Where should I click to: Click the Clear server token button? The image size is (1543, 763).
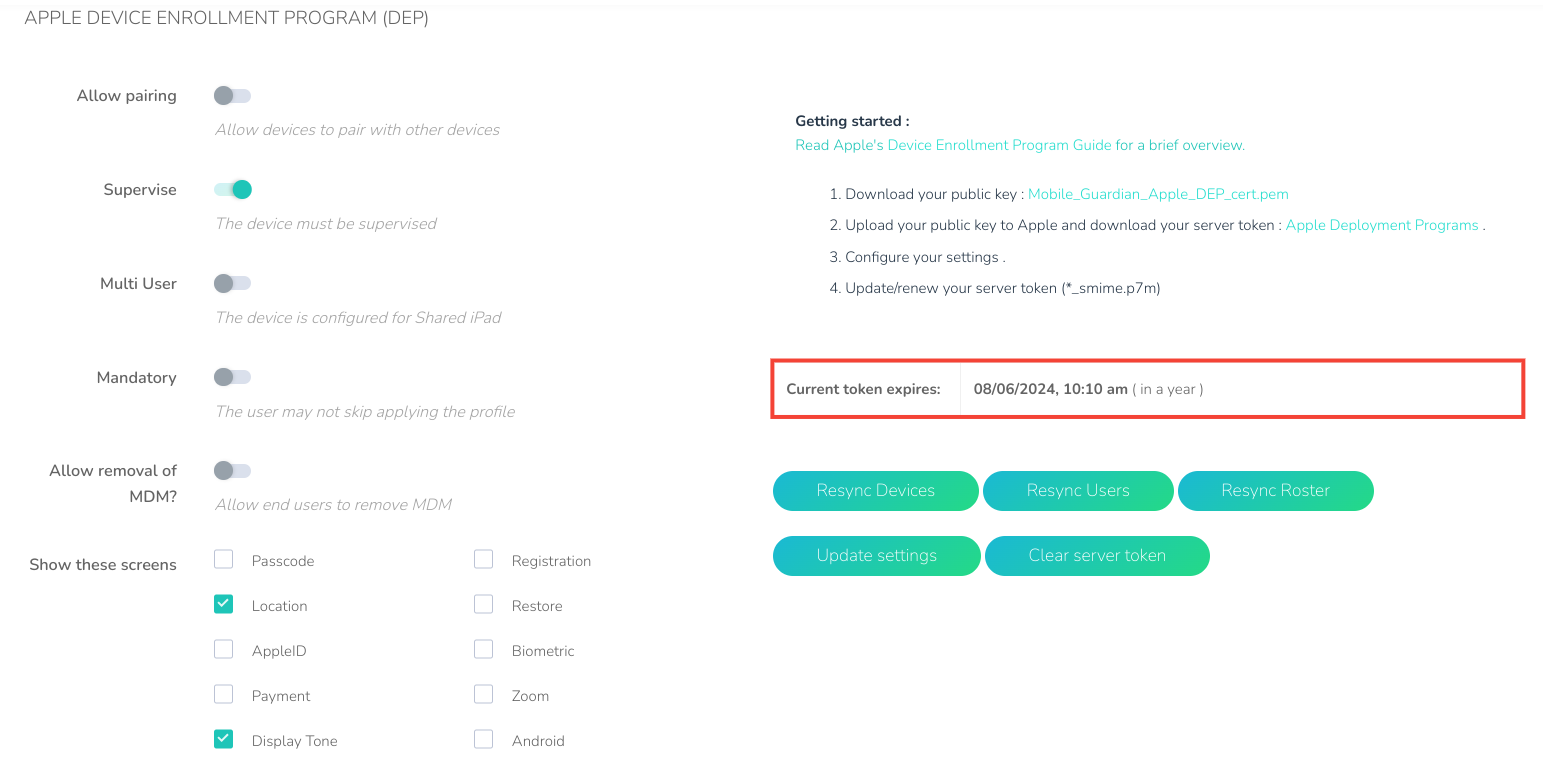tap(1097, 556)
